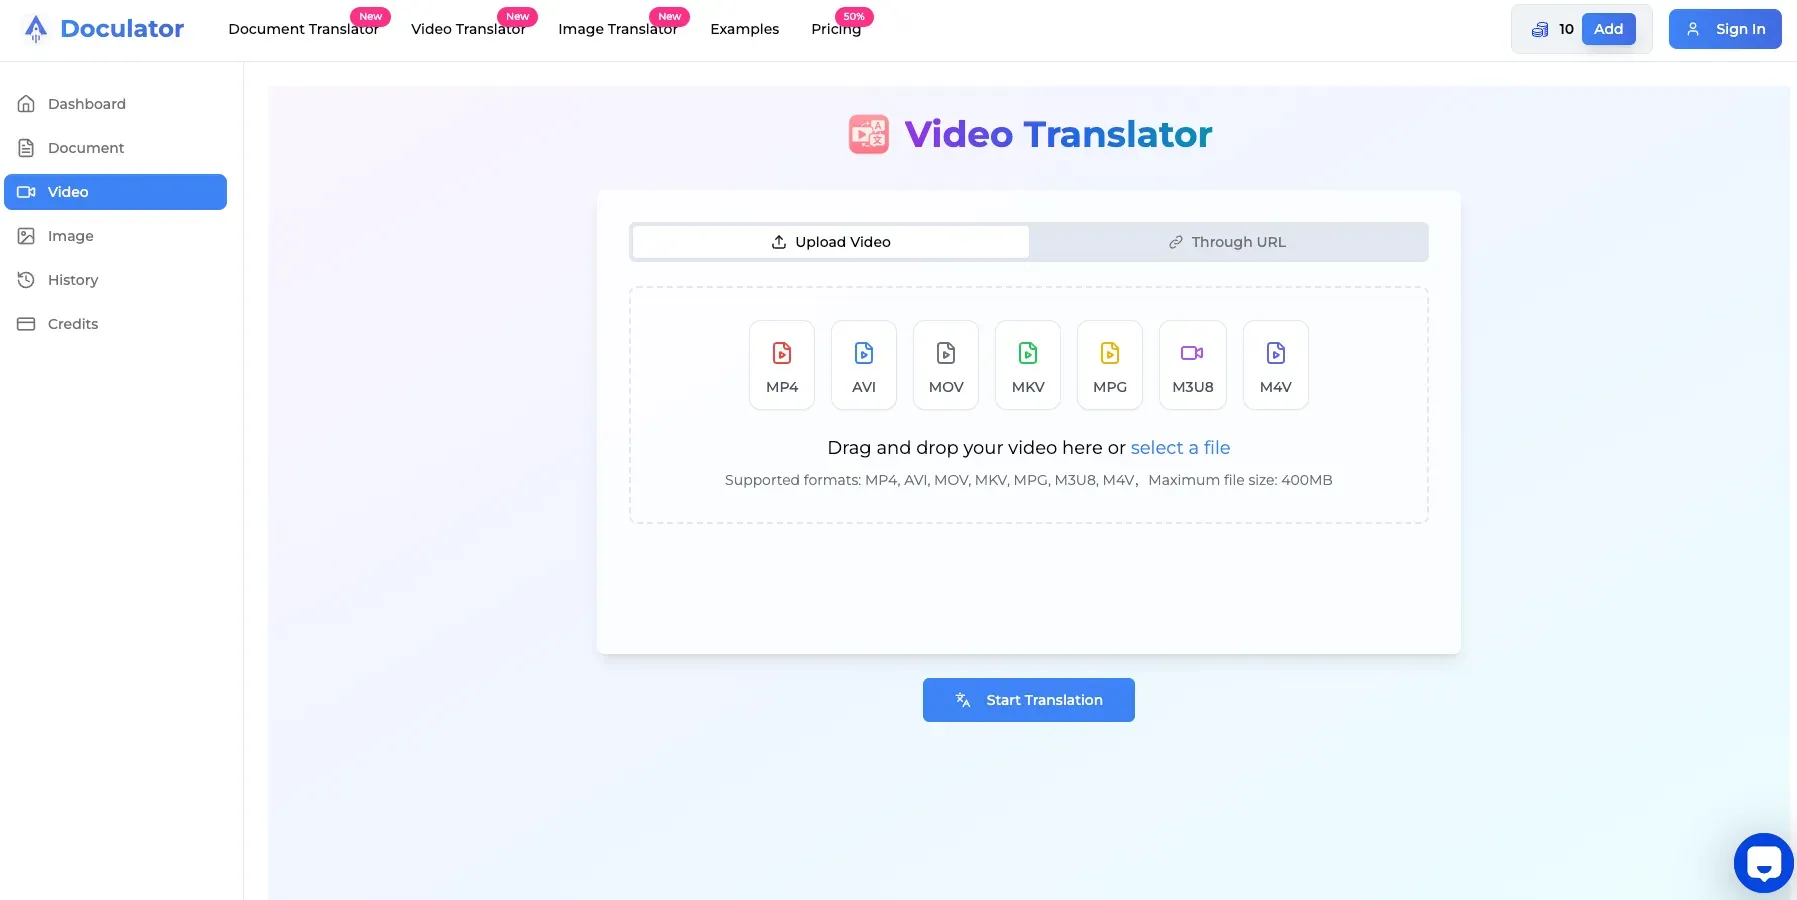The width and height of the screenshot is (1797, 900).
Task: Open History clock icon in sidebar
Action: [27, 280]
